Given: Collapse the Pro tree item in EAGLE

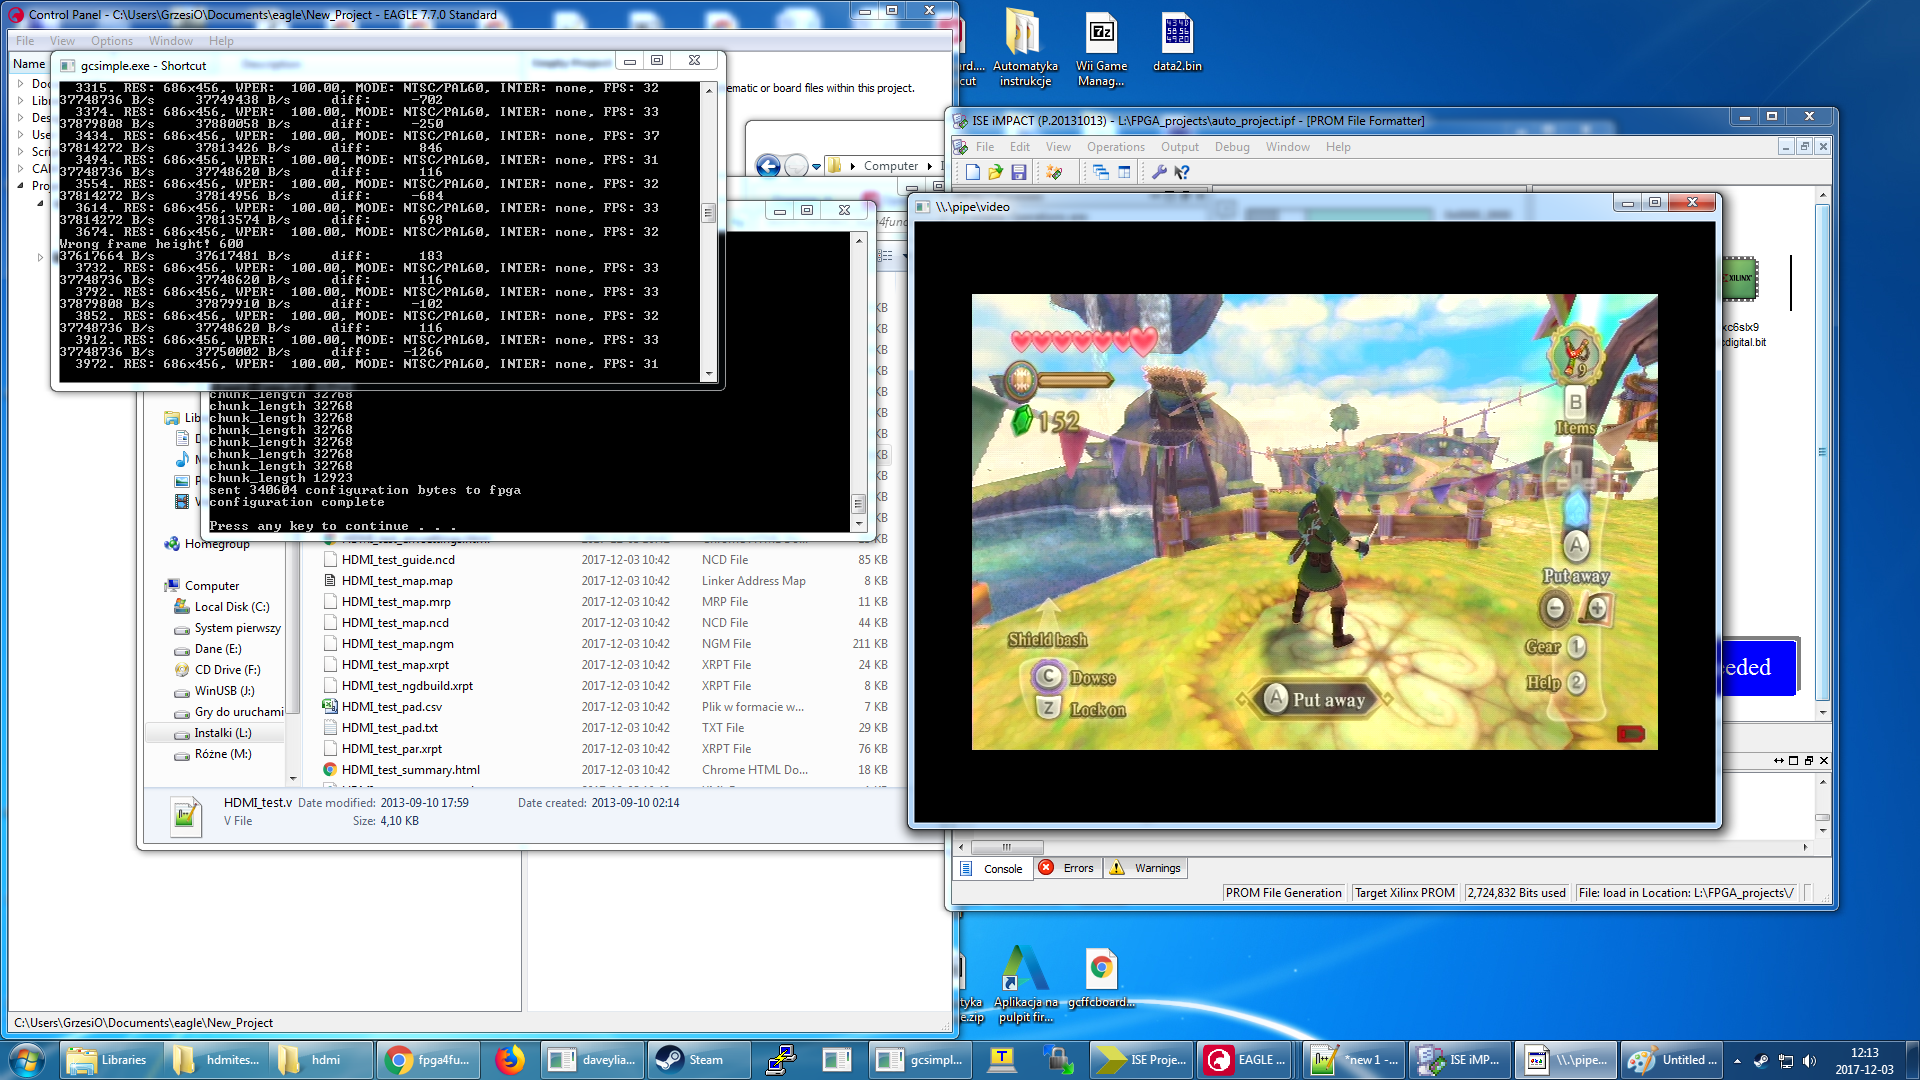Looking at the screenshot, I should (x=21, y=186).
